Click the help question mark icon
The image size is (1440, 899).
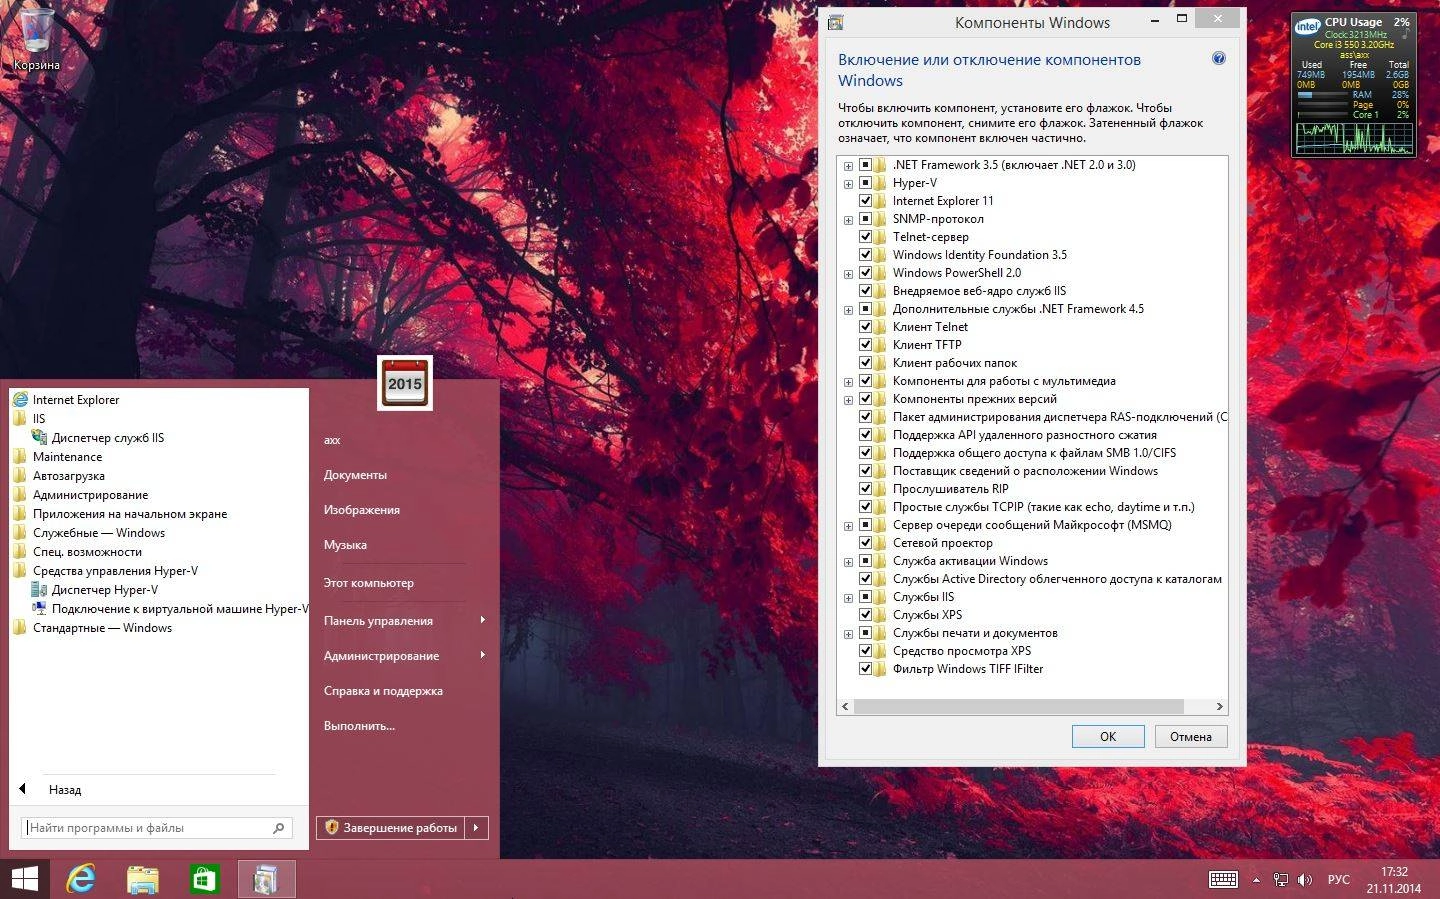pos(1219,58)
